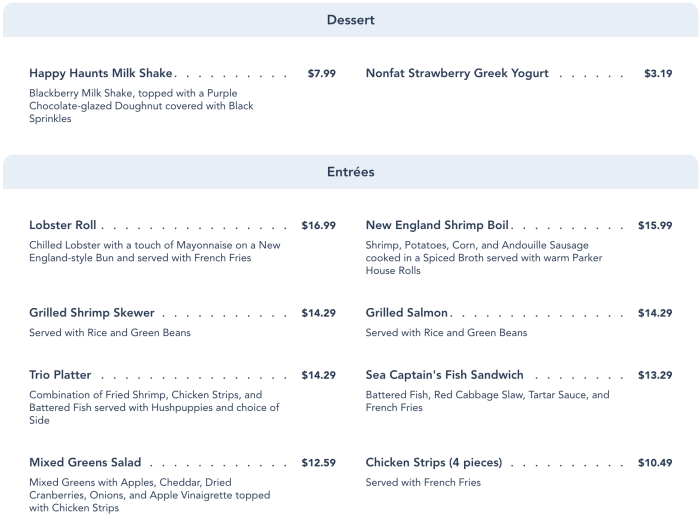Choose Chicken Strips (4 pieces)
Screen dimensions: 700x521
click(434, 463)
